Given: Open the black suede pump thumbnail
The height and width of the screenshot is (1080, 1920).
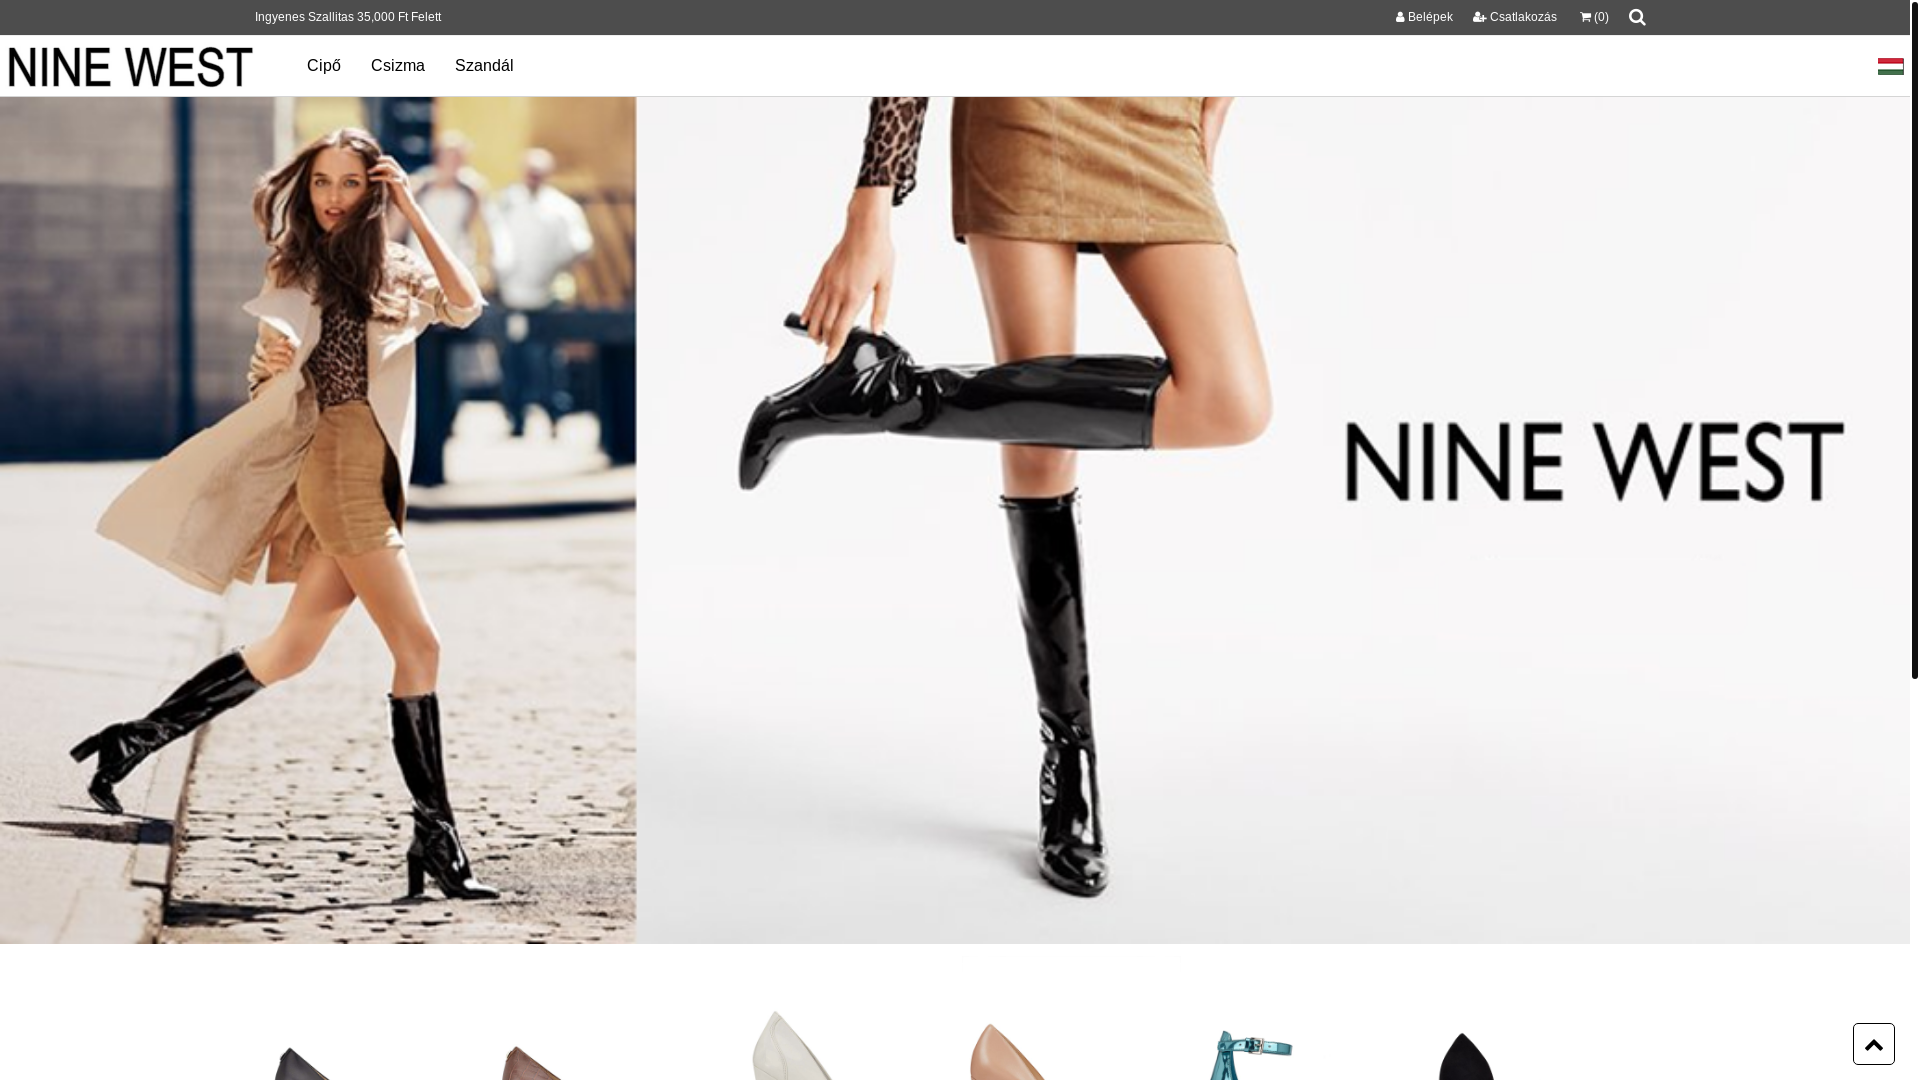Looking at the screenshot, I should pyautogui.click(x=1466, y=1056).
